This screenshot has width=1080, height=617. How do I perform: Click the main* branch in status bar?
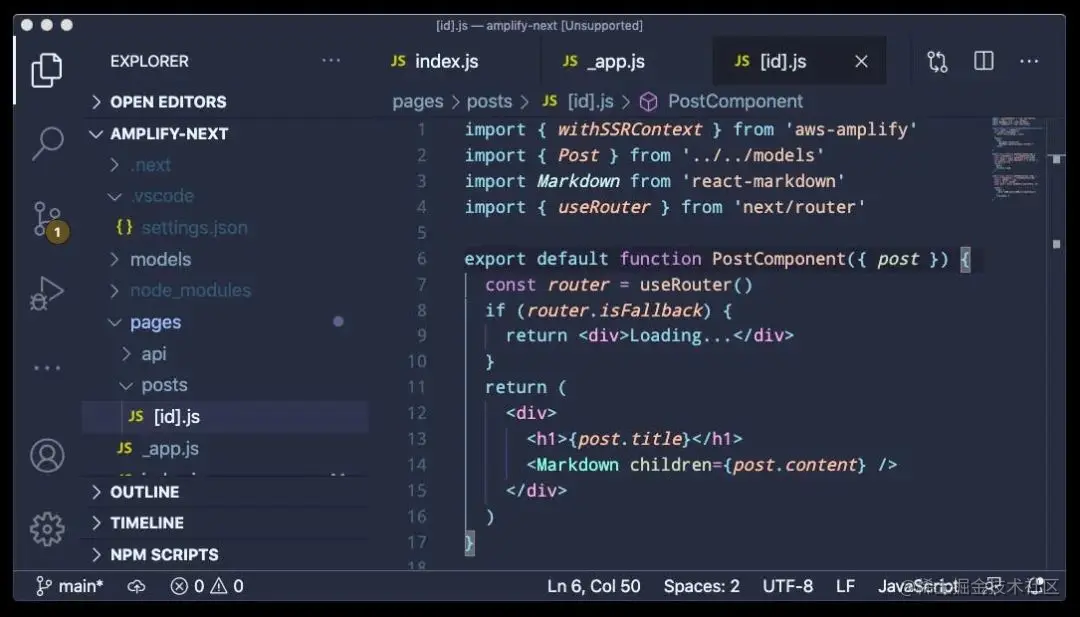[x=70, y=586]
